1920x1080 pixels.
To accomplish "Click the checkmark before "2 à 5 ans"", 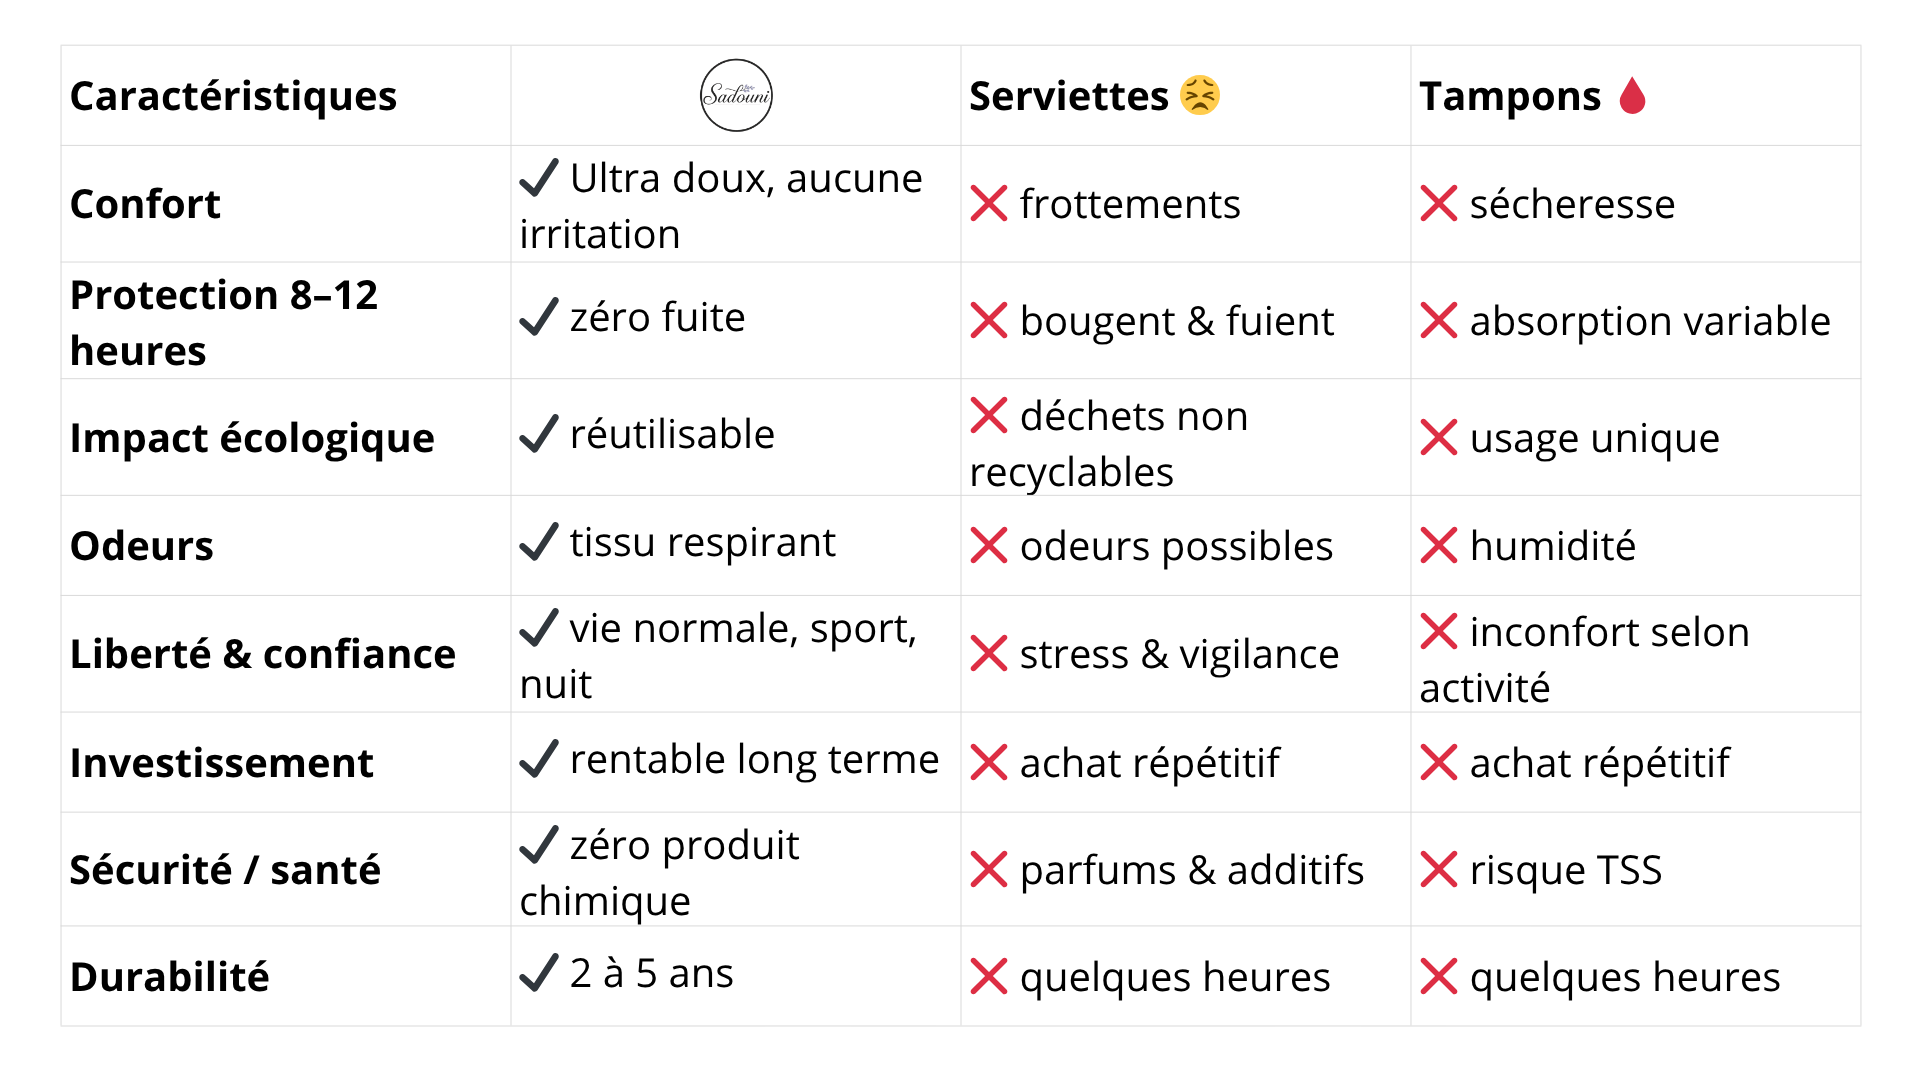I will click(539, 973).
